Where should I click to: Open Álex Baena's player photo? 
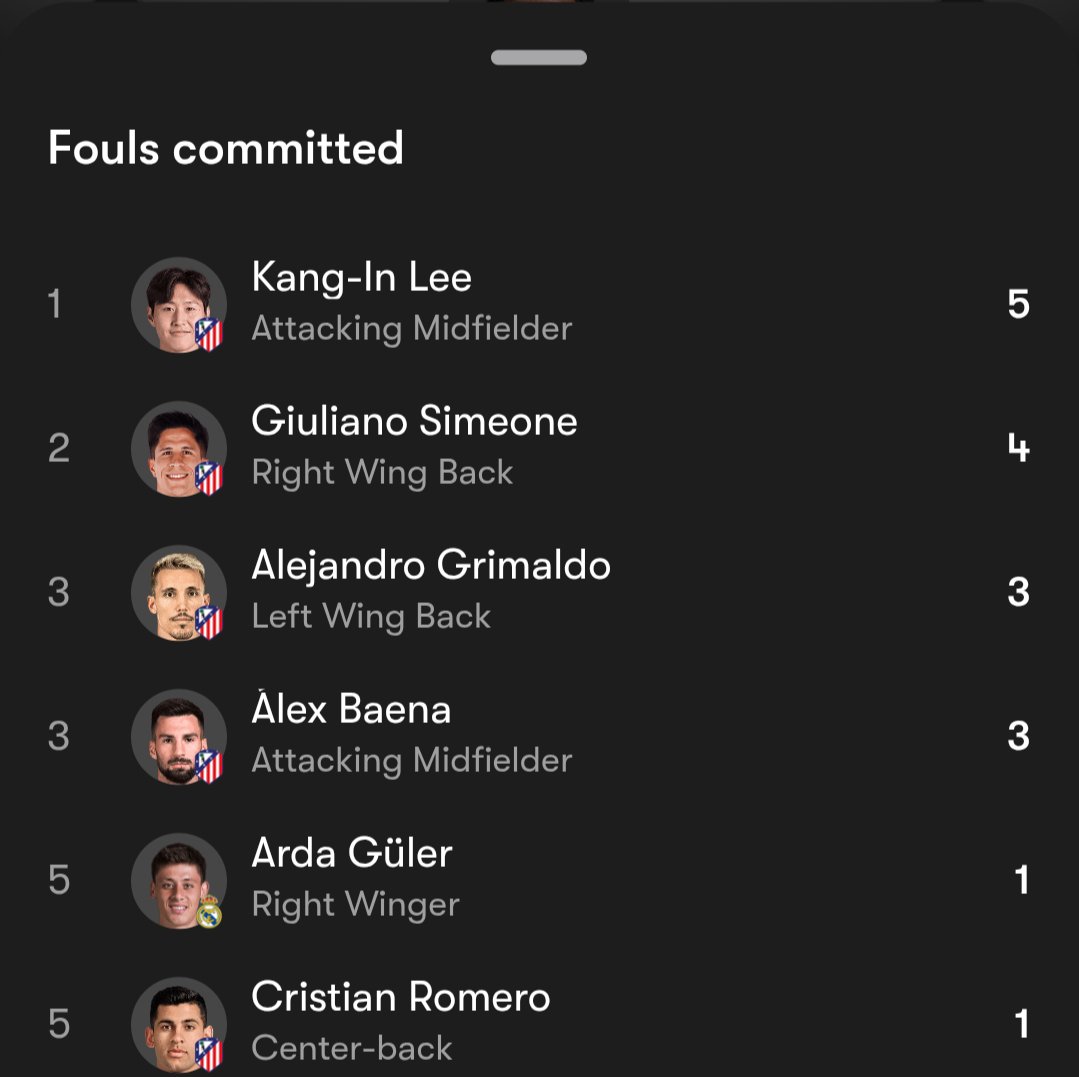[x=179, y=737]
